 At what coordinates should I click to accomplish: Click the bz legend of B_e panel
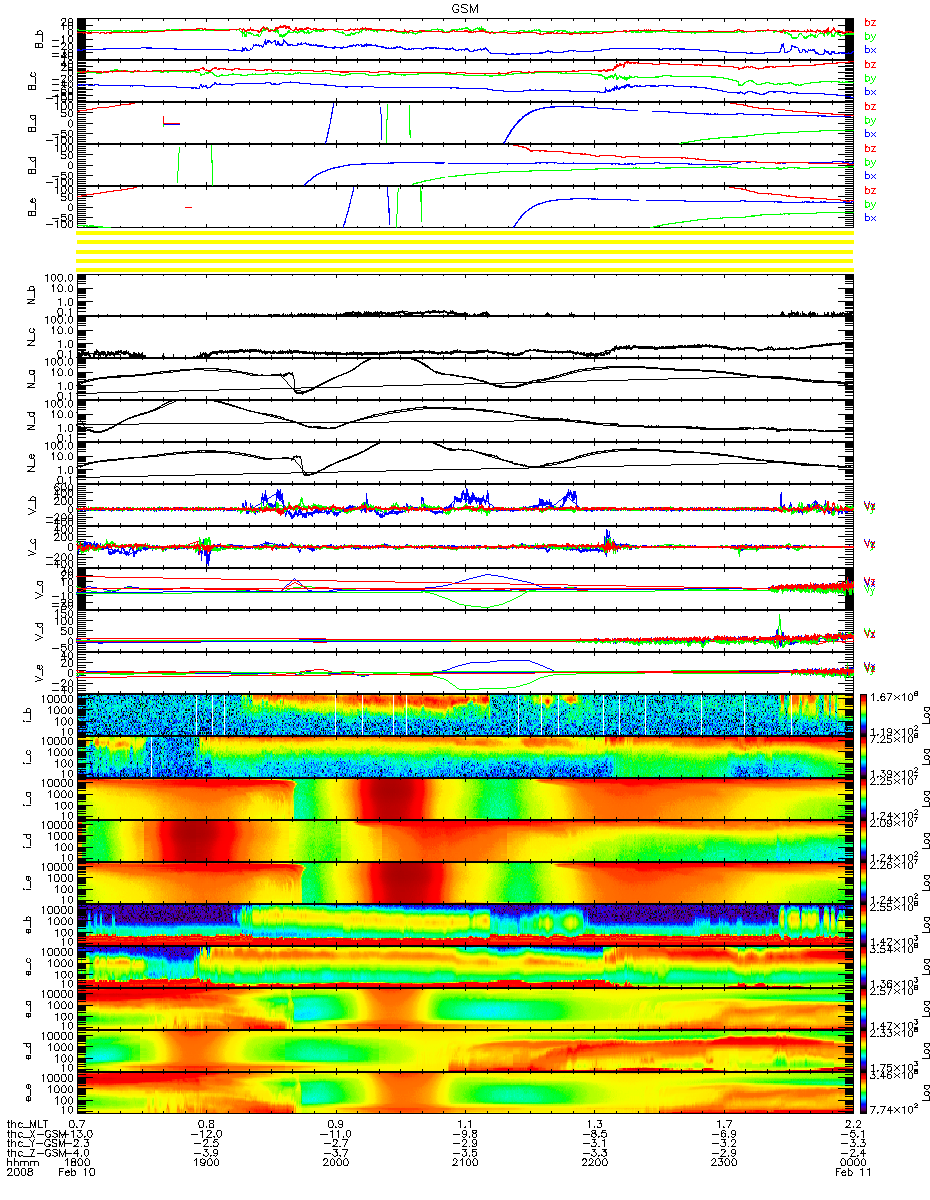coord(870,190)
